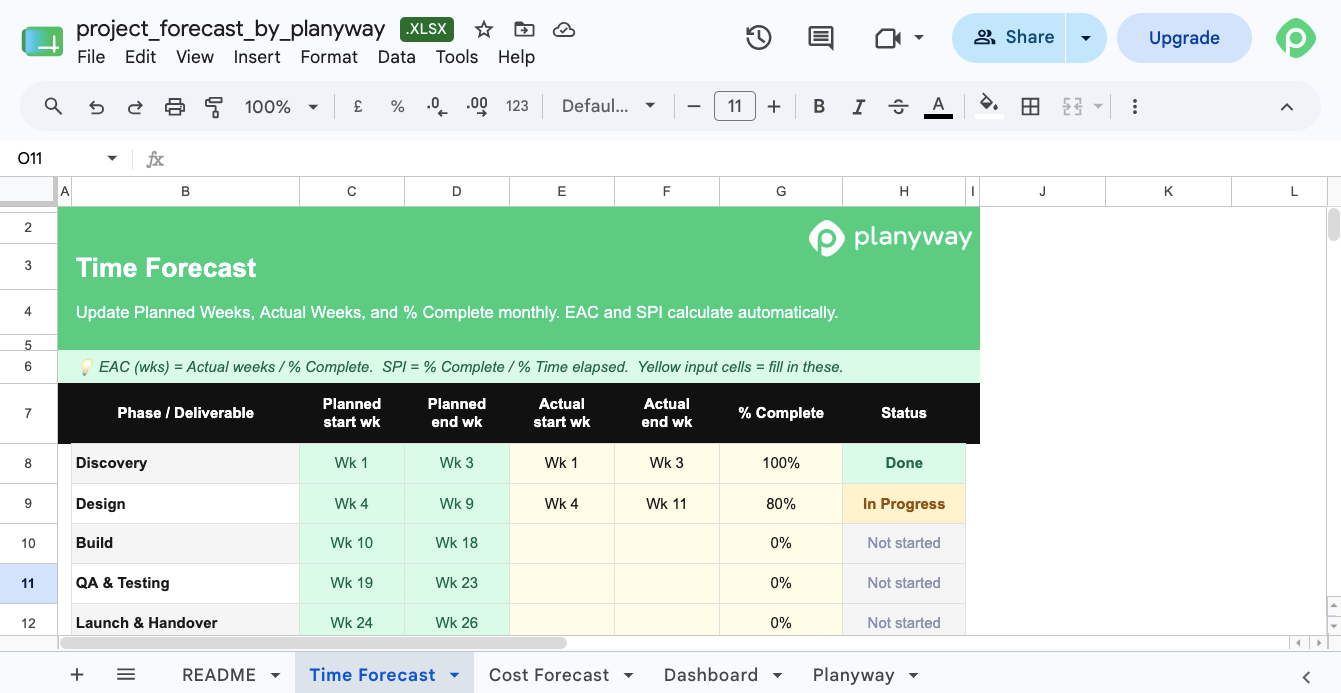Switch to the Planyway sheet tab
The height and width of the screenshot is (693, 1341).
(x=853, y=675)
